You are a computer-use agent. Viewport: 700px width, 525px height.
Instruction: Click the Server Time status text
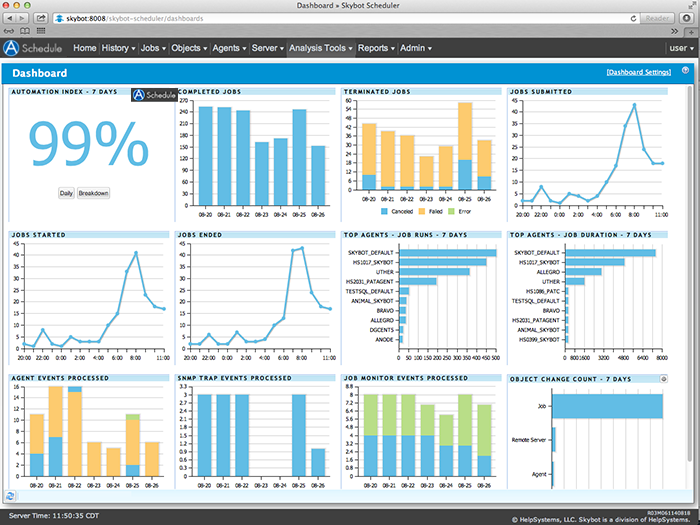54,516
